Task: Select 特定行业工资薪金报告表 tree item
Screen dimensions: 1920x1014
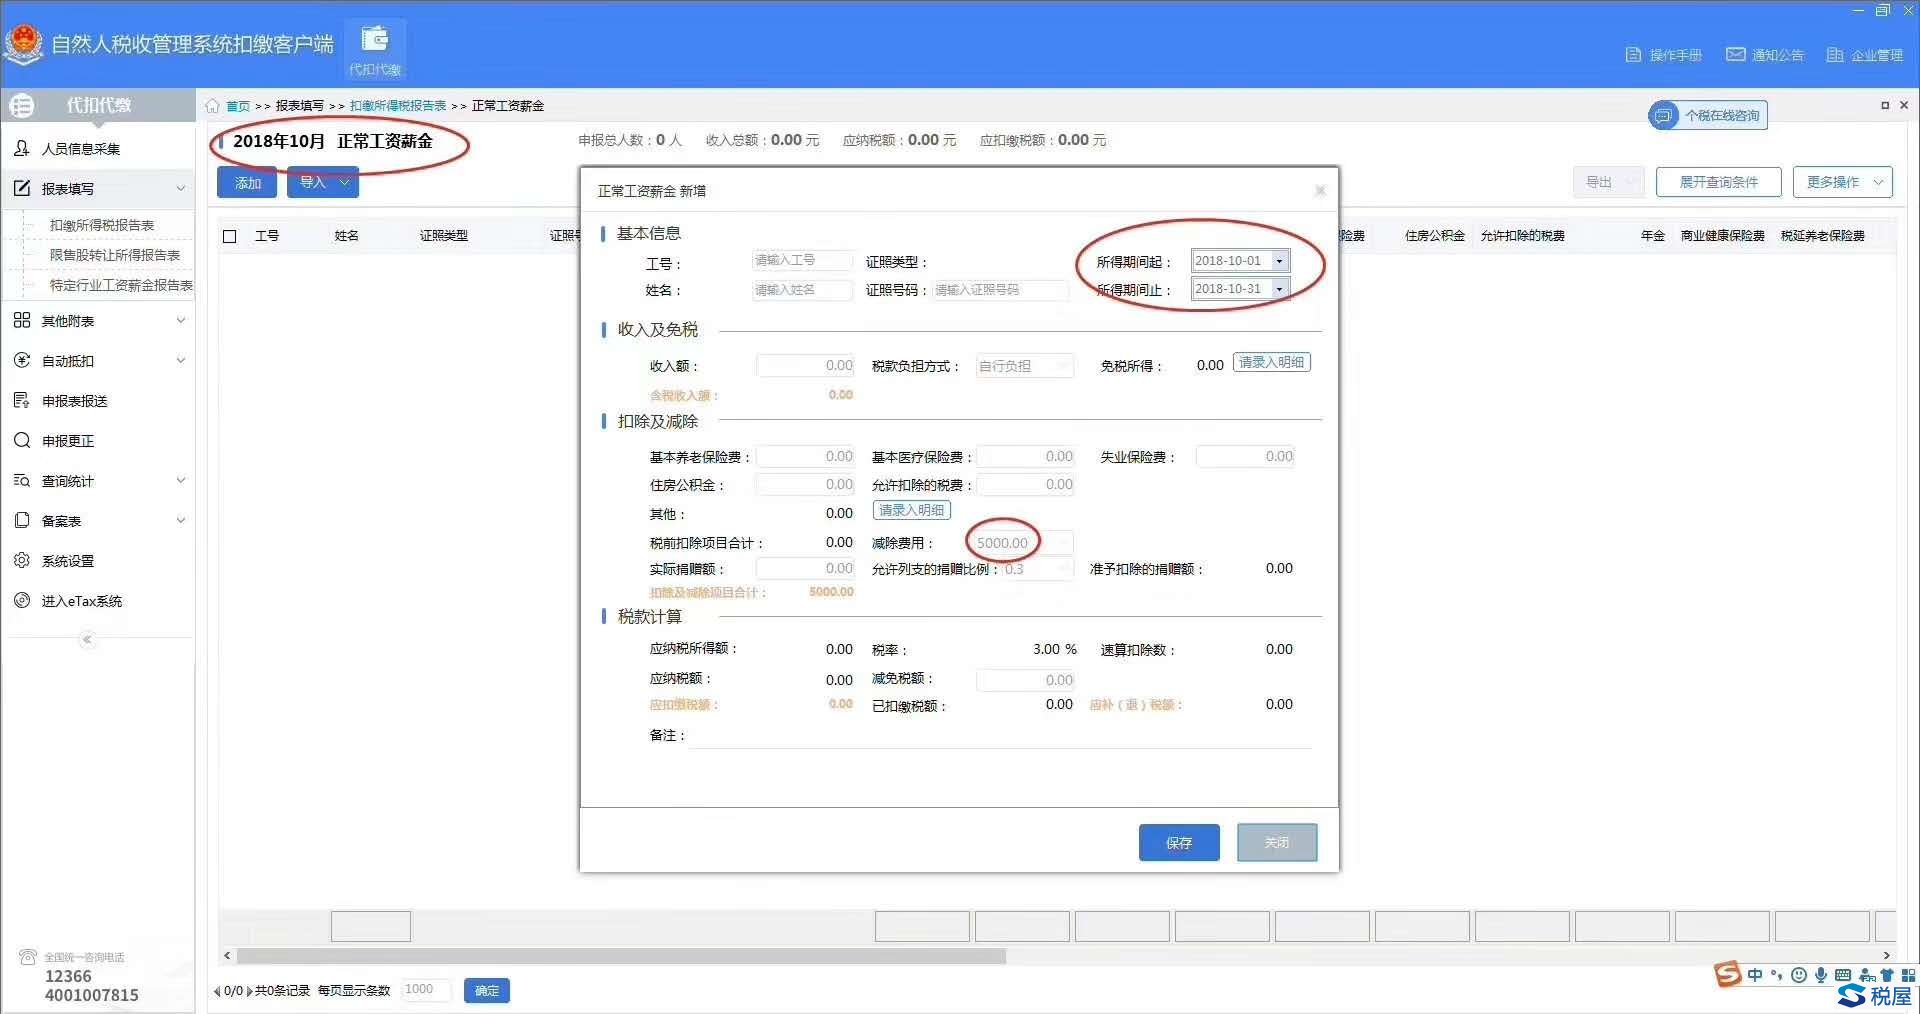Action: click(x=121, y=285)
